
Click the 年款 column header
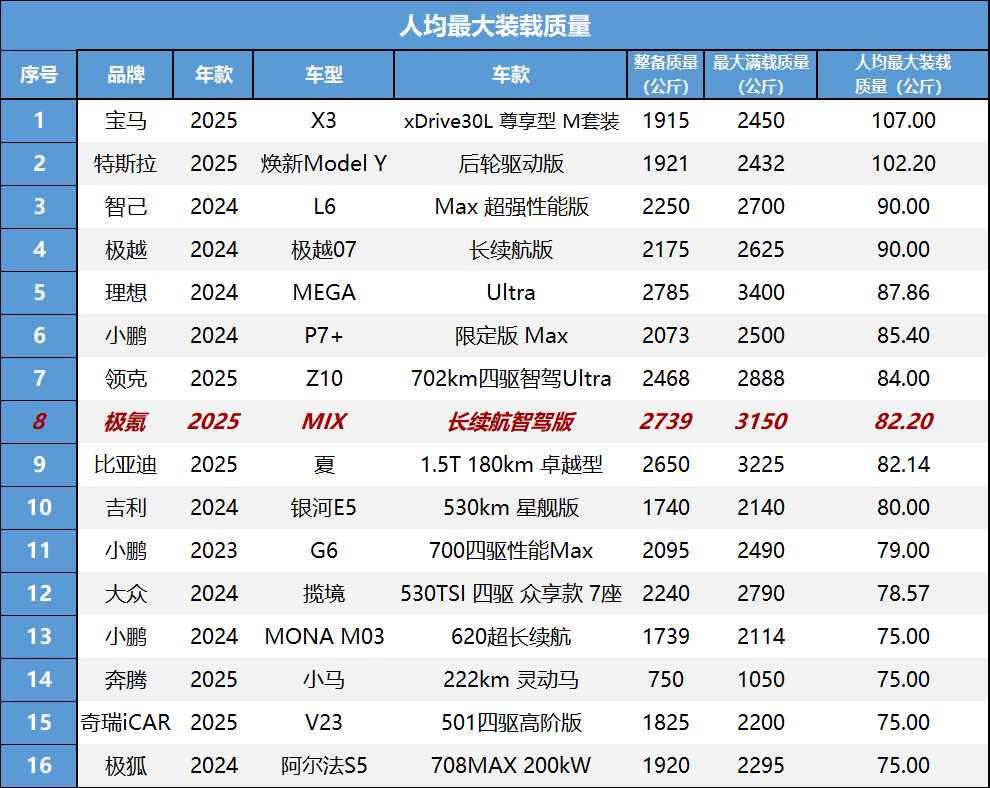tap(213, 75)
